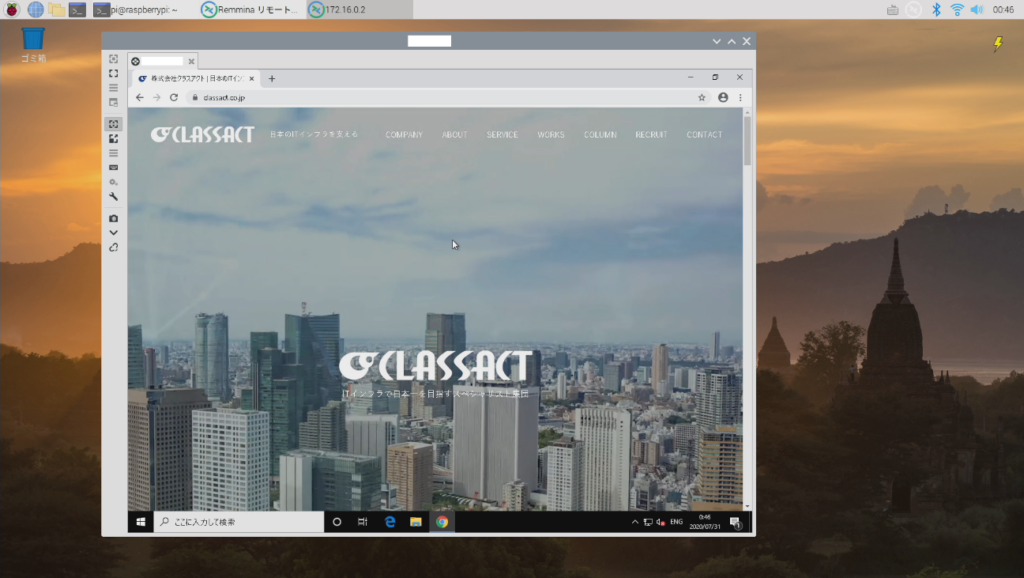The width and height of the screenshot is (1024, 578).
Task: Open the COMPANY nav link
Action: pyautogui.click(x=404, y=135)
